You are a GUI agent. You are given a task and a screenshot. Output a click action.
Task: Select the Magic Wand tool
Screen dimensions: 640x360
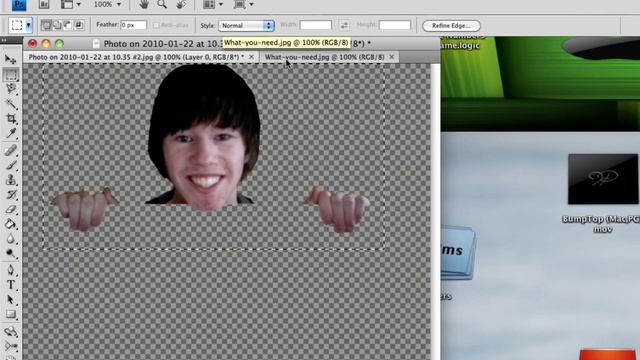tap(11, 104)
